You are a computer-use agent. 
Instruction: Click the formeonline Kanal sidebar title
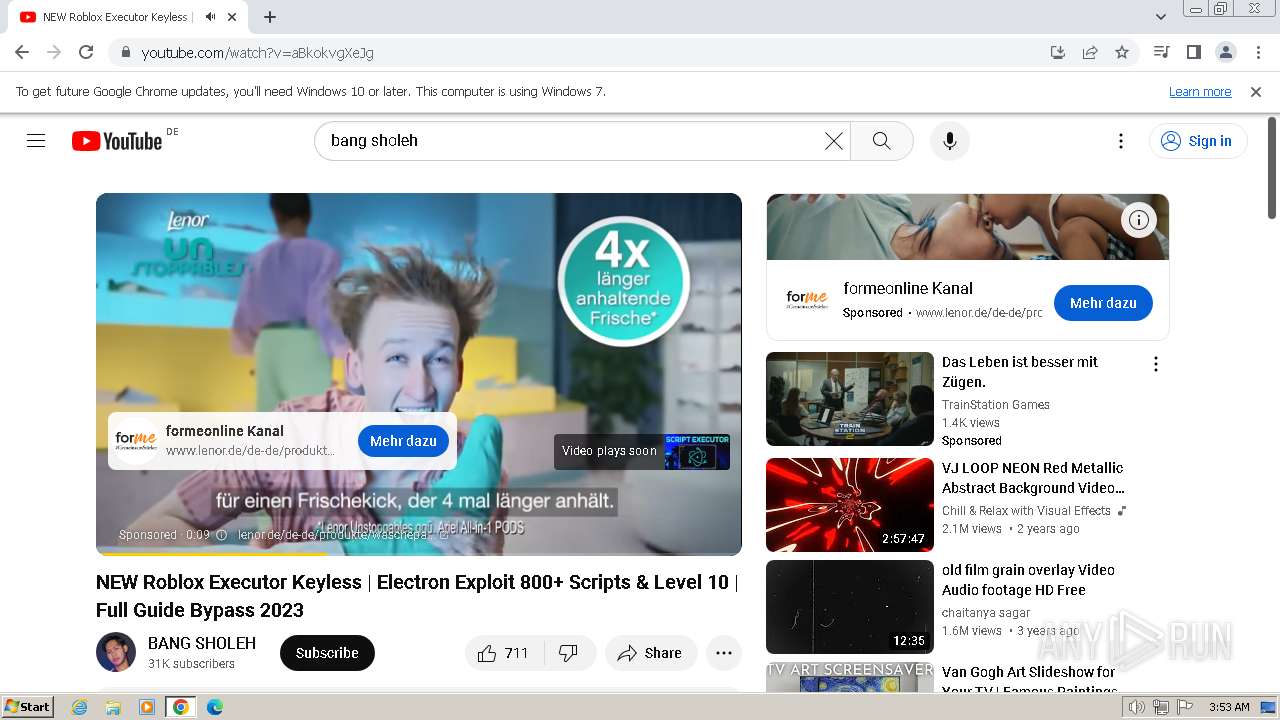pyautogui.click(x=908, y=288)
